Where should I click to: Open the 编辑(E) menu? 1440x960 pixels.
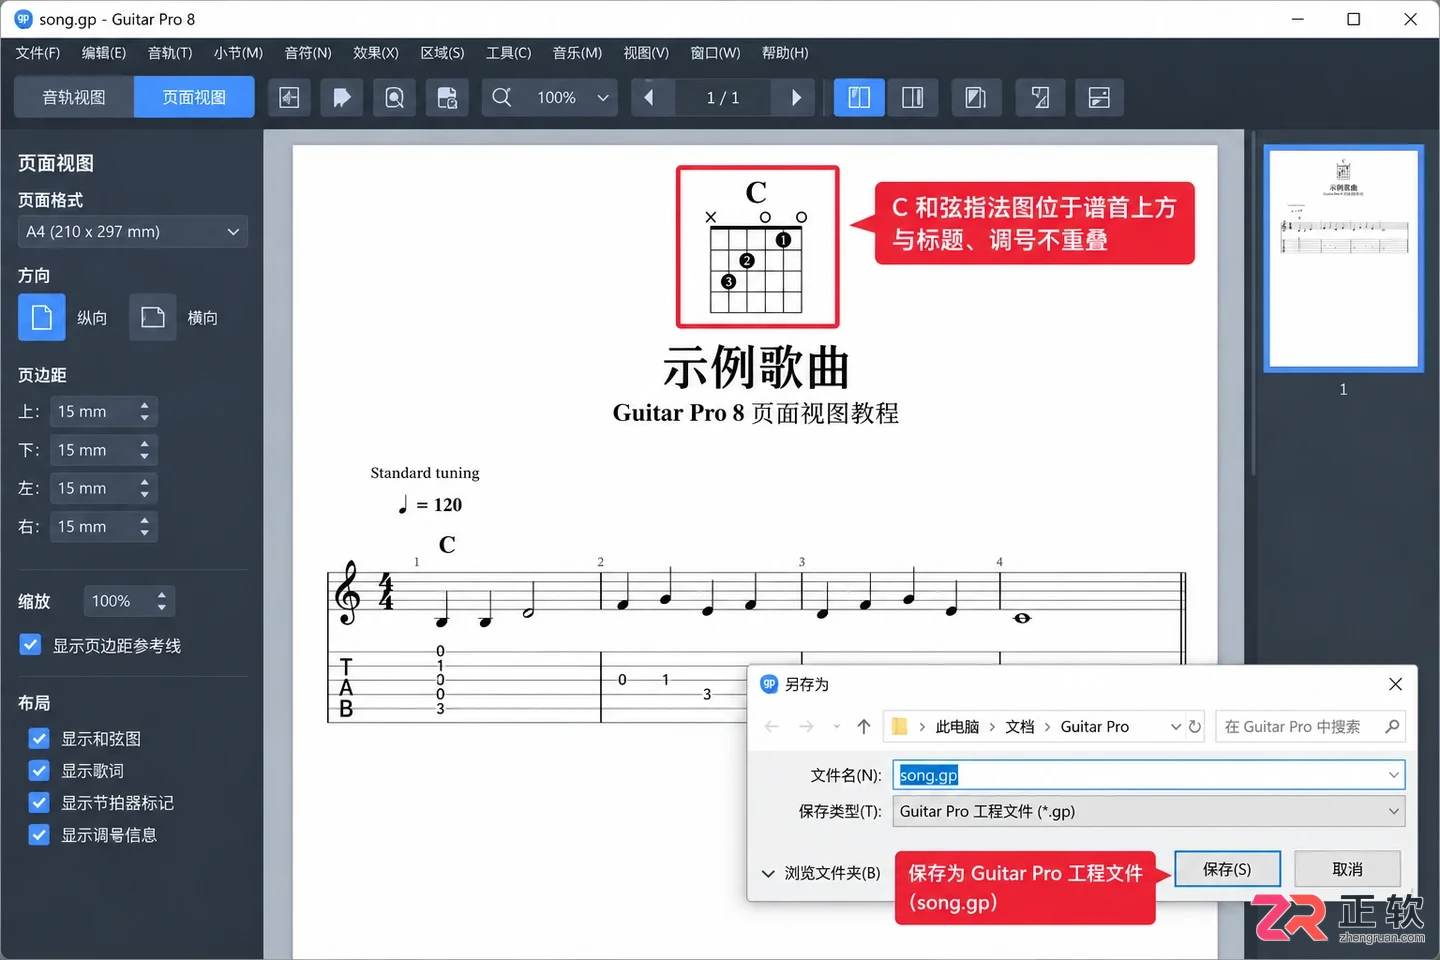104,53
